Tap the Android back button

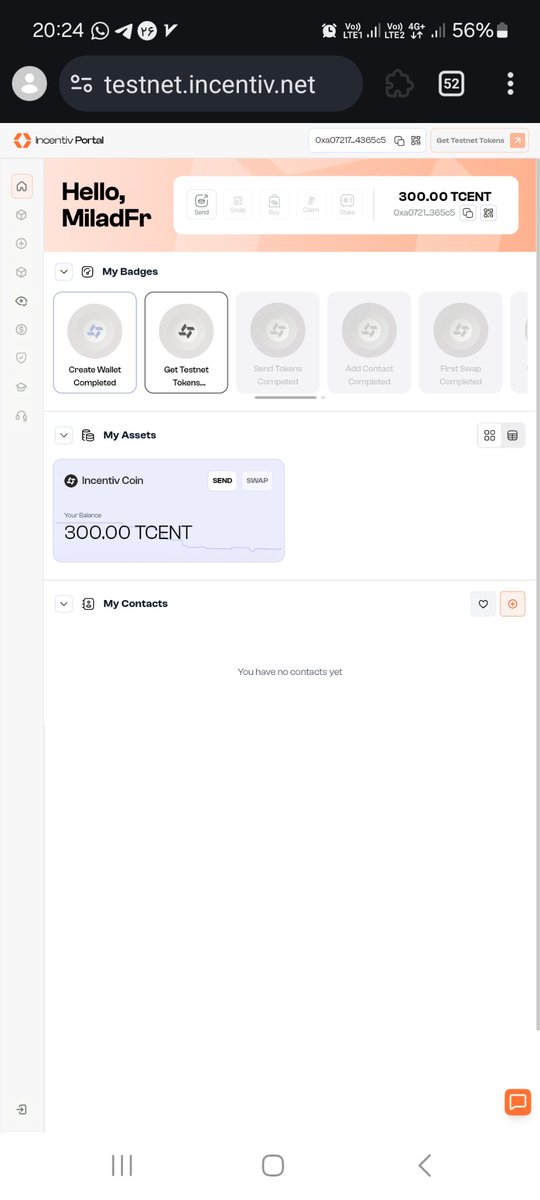point(424,1165)
